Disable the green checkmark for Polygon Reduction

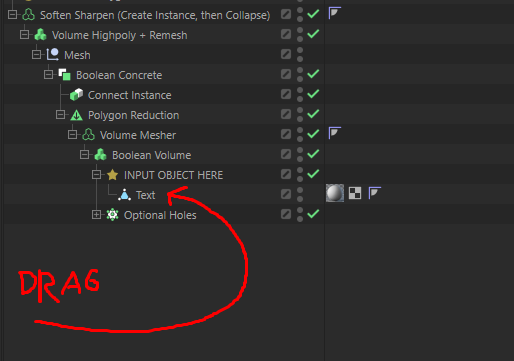[313, 114]
